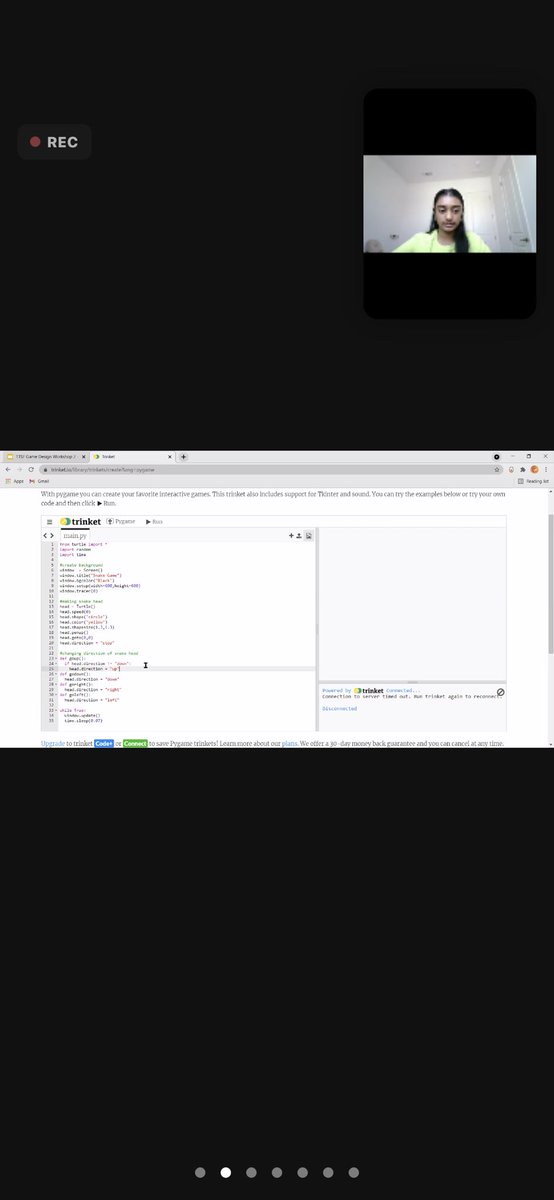The height and width of the screenshot is (1200, 554).
Task: Click the trinket logo in editor
Action: point(80,521)
